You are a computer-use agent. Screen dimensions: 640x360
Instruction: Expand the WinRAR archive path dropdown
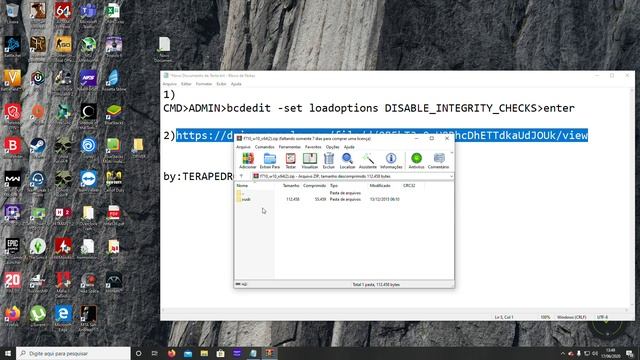click(451, 176)
